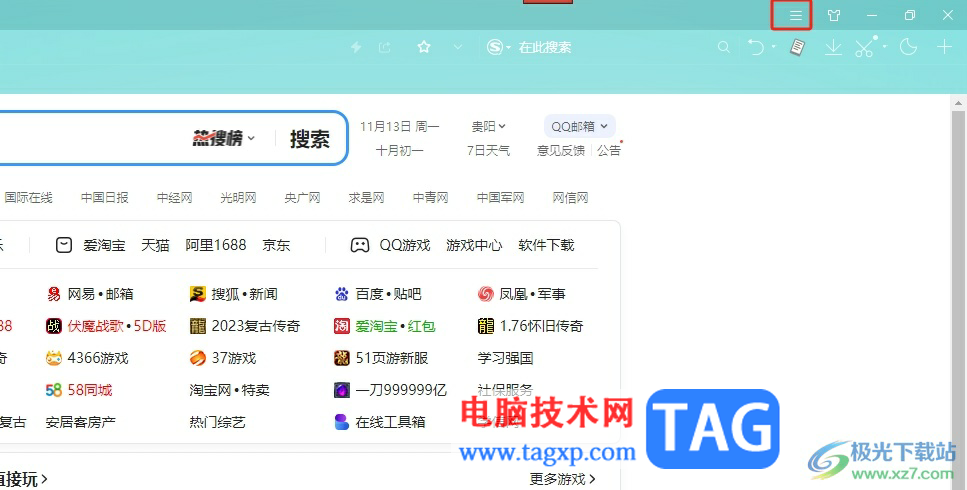Click the plus add extension icon
The height and width of the screenshot is (490, 967).
944,47
